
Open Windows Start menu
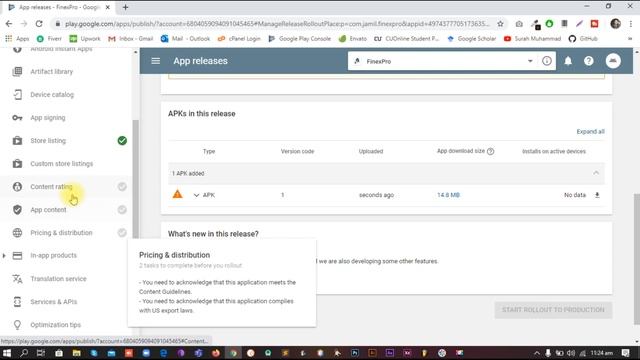pyautogui.click(x=7, y=353)
